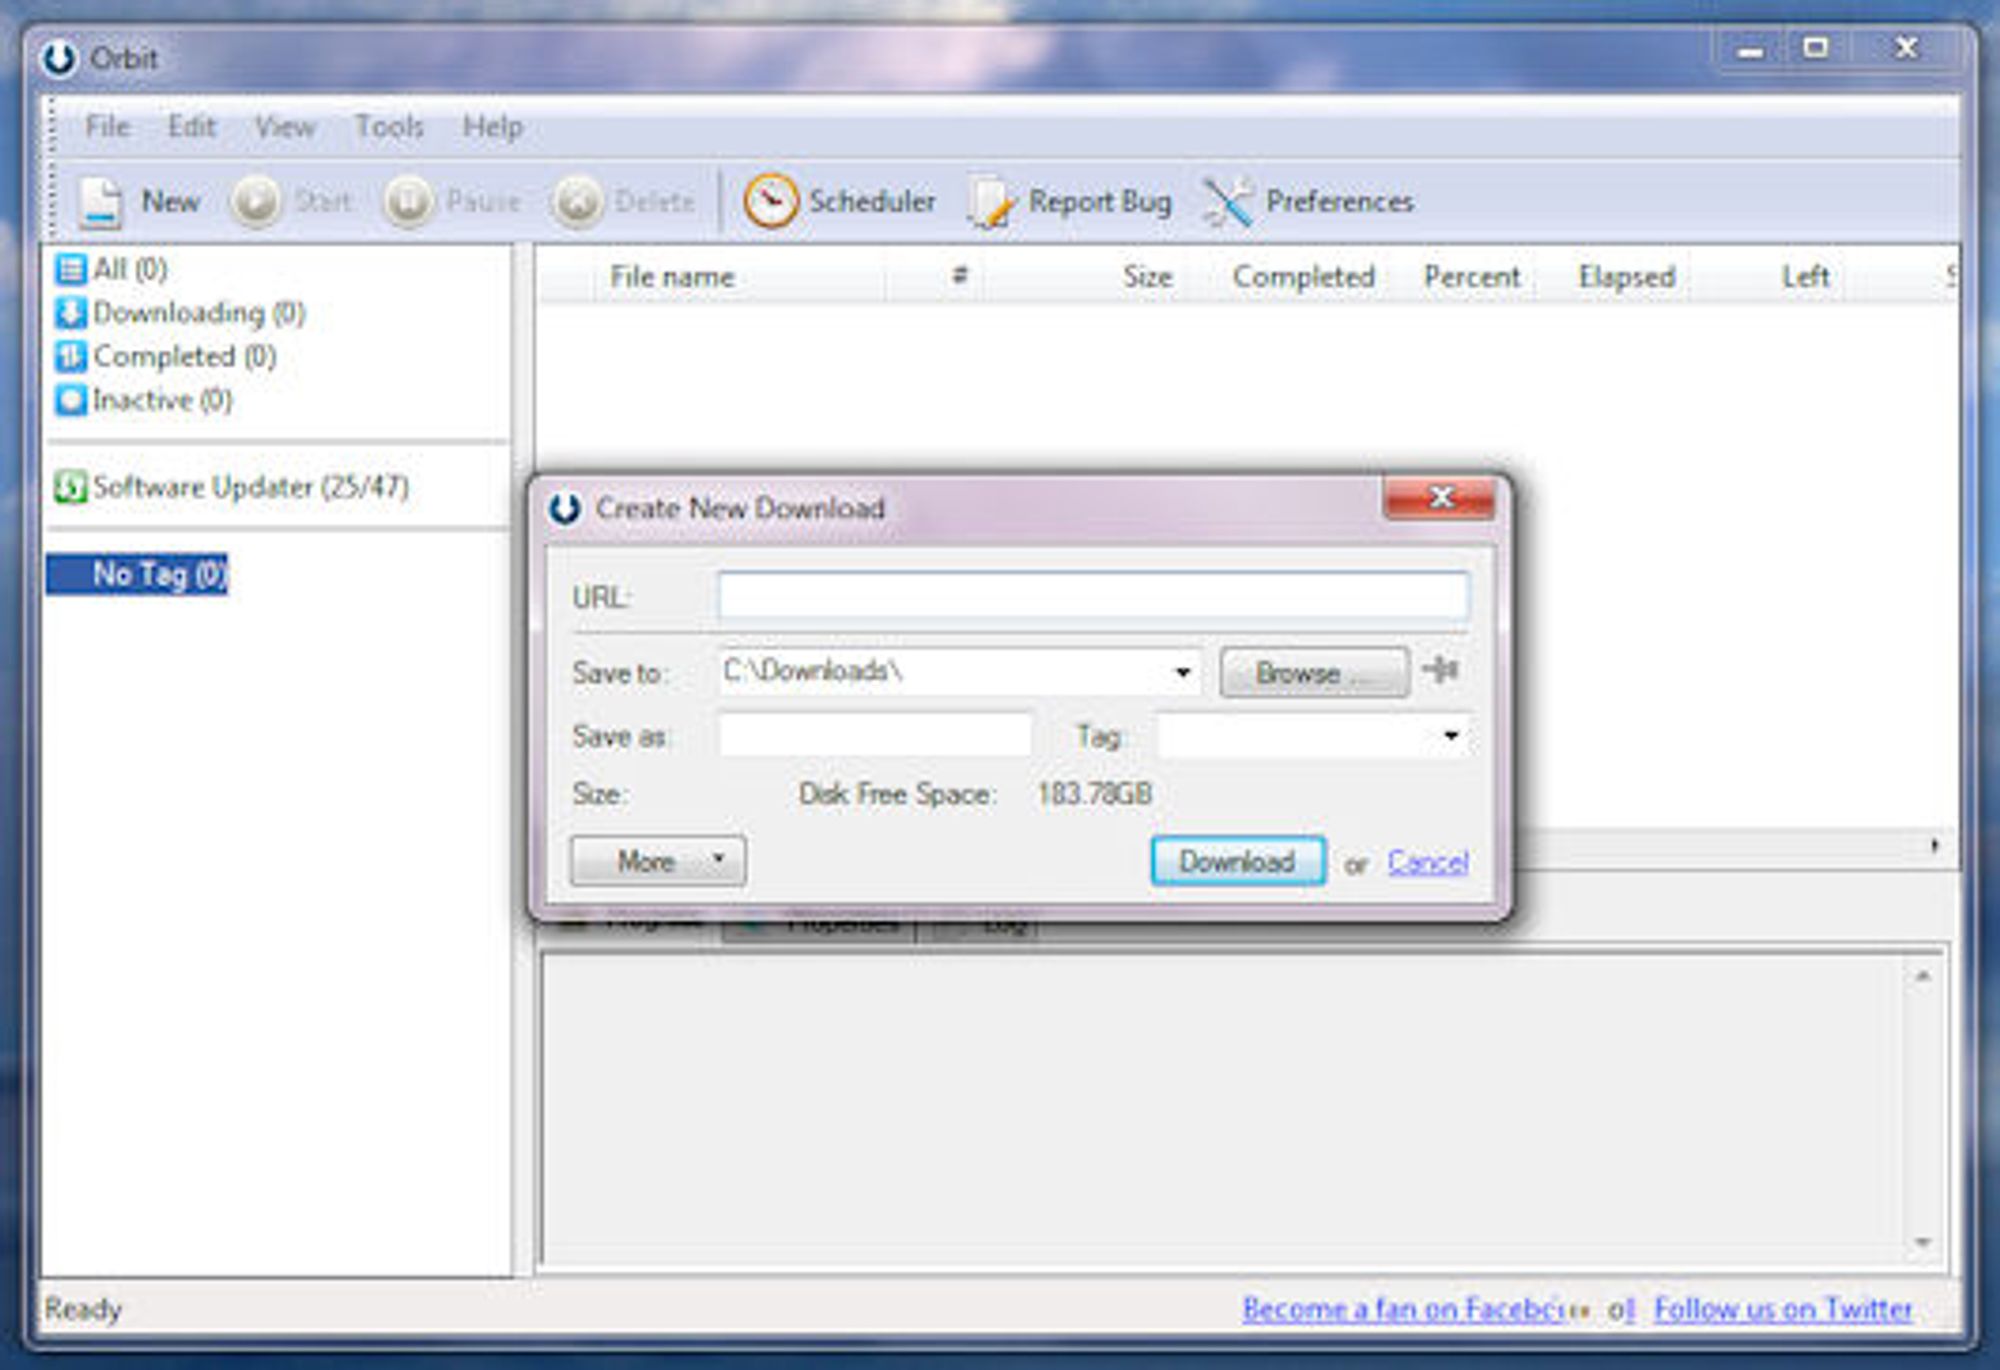Screen dimensions: 2000x1370
Task: Click the log pane scroll down arrow
Action: 1923,1243
